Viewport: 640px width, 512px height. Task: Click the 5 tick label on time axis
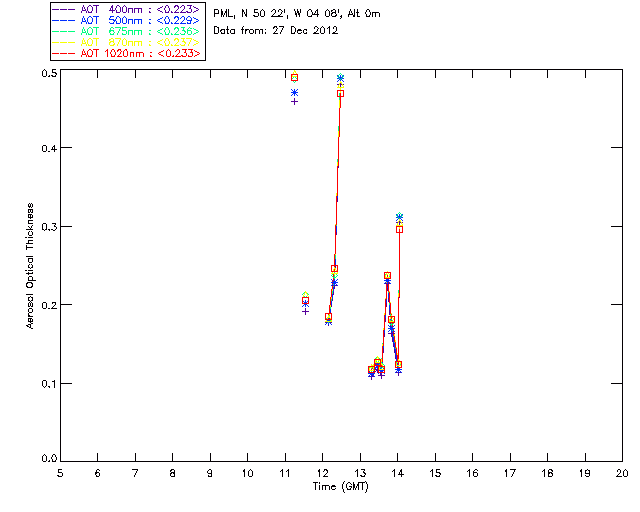60,473
